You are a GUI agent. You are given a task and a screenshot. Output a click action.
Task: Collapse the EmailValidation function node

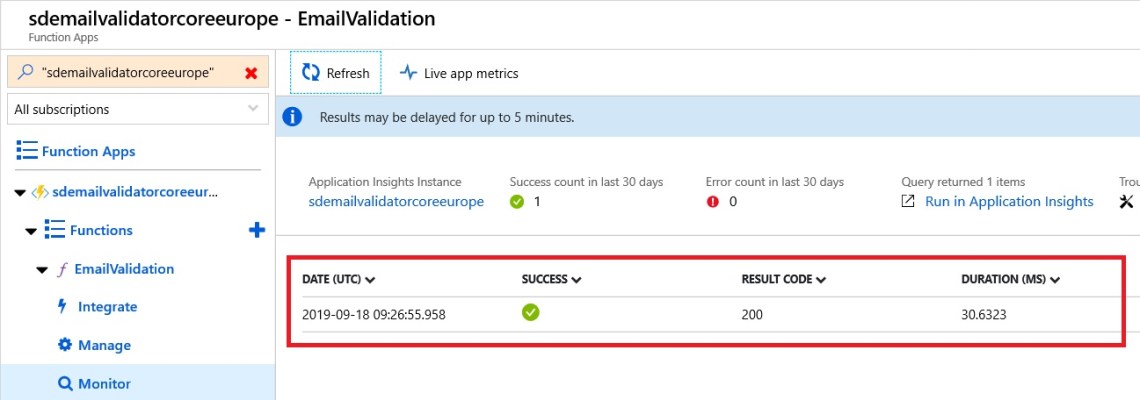pos(42,270)
